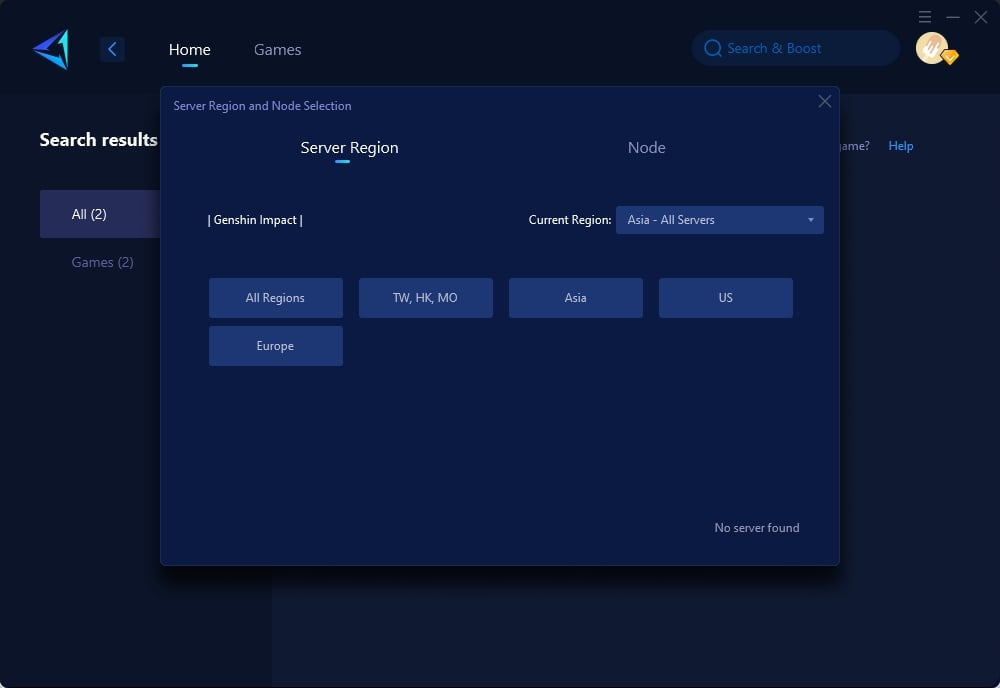Choose the US region button

click(726, 298)
